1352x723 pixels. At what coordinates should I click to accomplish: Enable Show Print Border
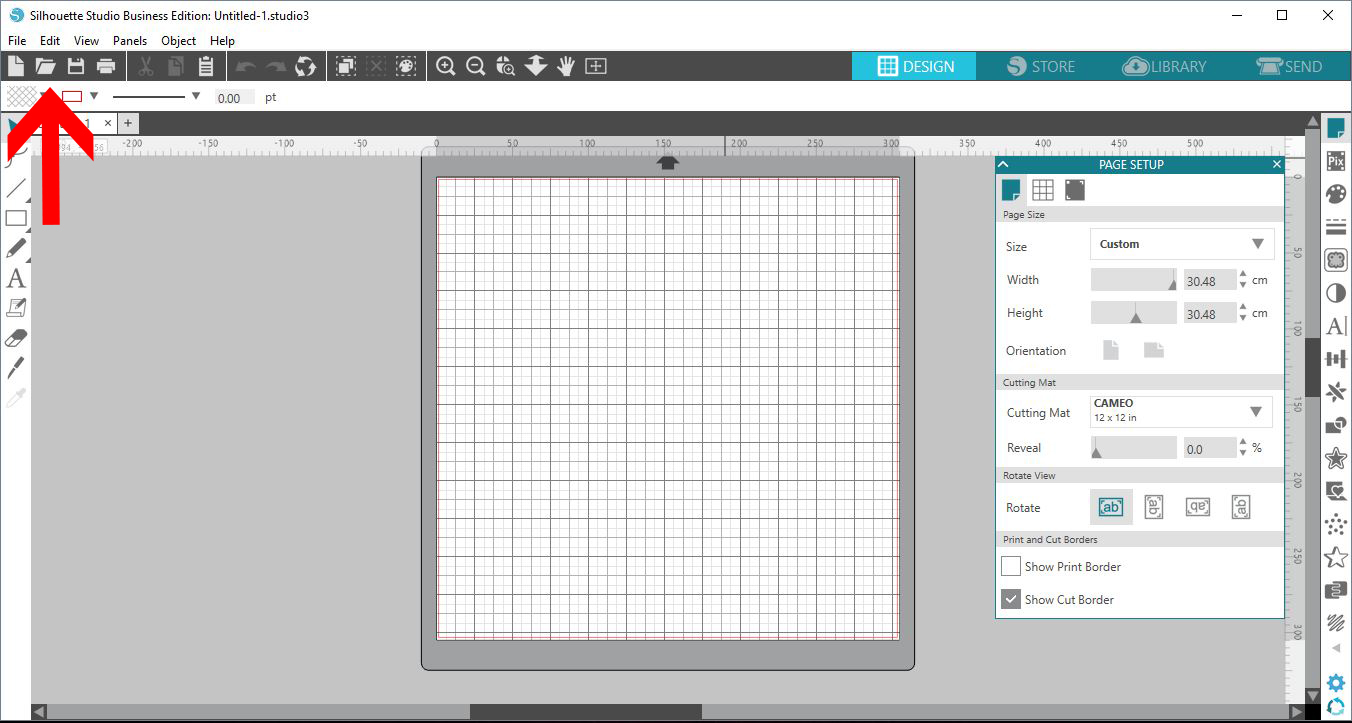tap(1010, 566)
